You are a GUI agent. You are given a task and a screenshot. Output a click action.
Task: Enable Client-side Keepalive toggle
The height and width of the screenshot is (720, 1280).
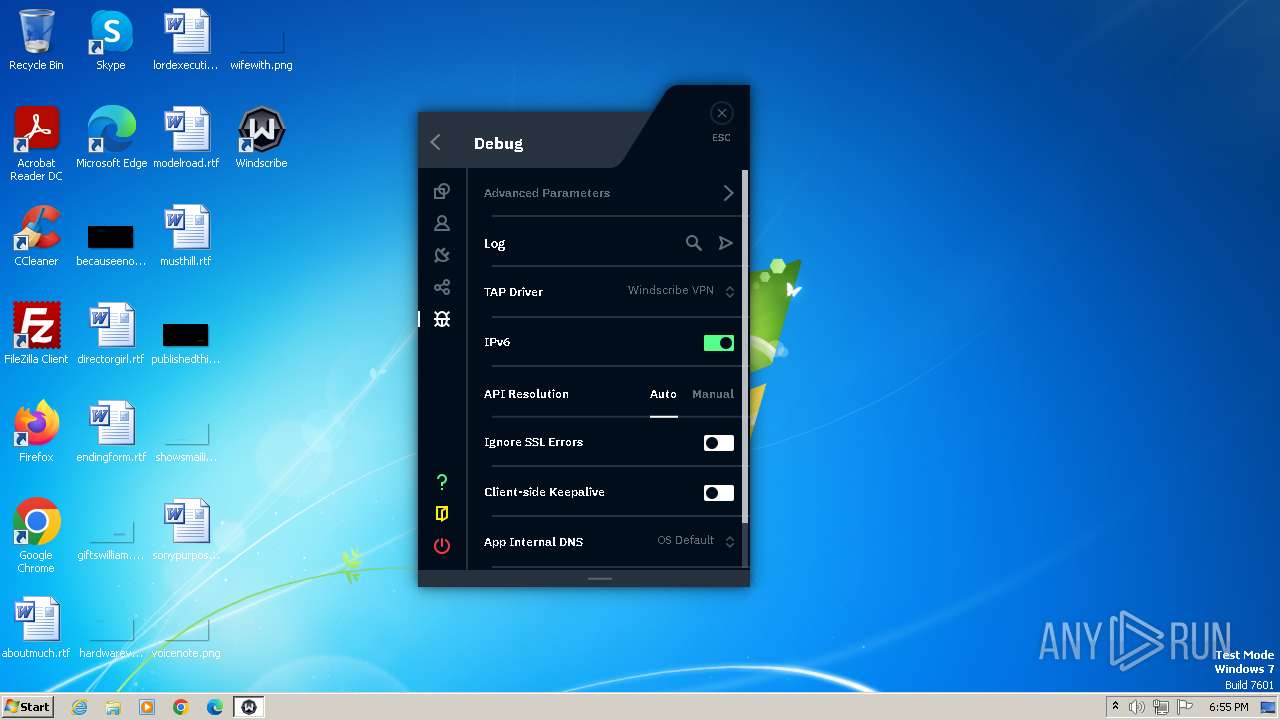[x=719, y=493]
